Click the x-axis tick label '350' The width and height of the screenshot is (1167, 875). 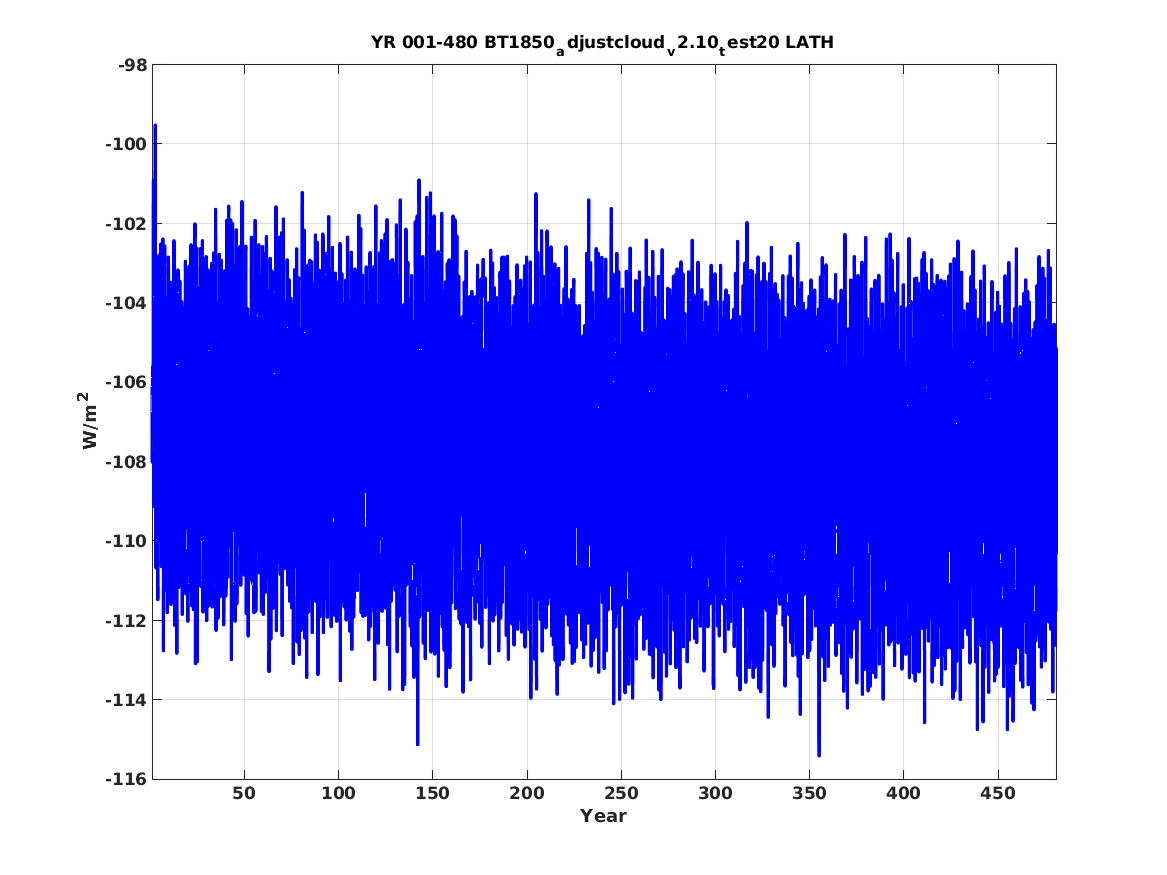point(809,794)
